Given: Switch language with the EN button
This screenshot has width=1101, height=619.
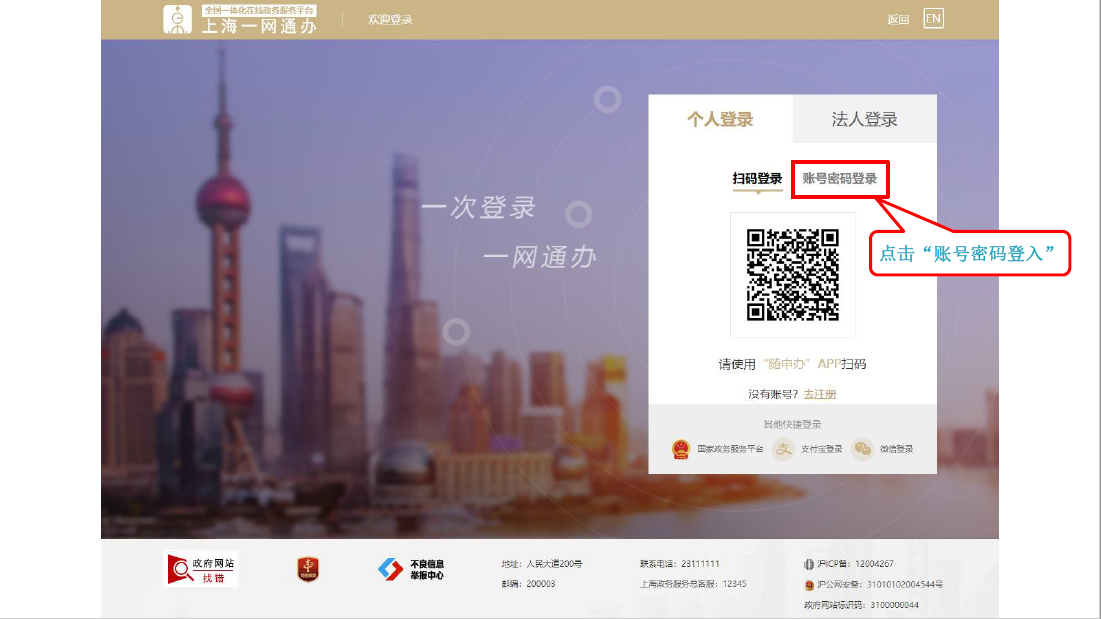Looking at the screenshot, I should click(932, 19).
